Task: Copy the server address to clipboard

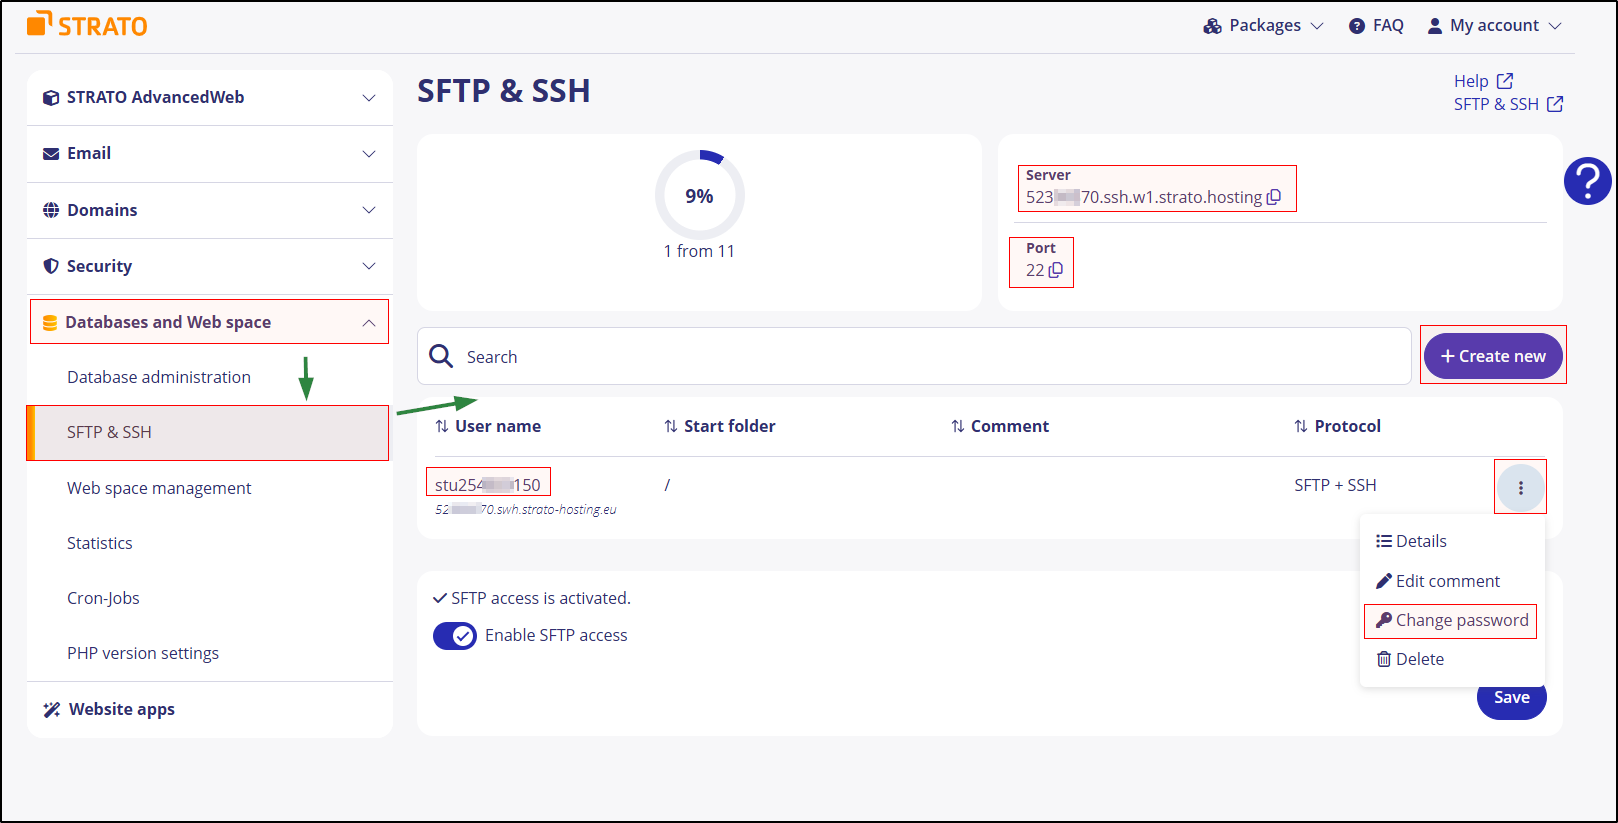Action: (x=1274, y=197)
